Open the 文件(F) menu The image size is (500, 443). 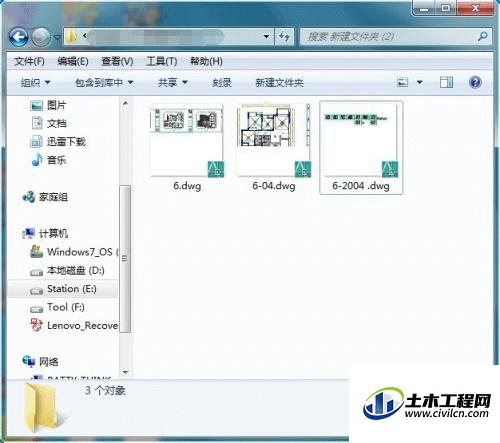pos(29,61)
